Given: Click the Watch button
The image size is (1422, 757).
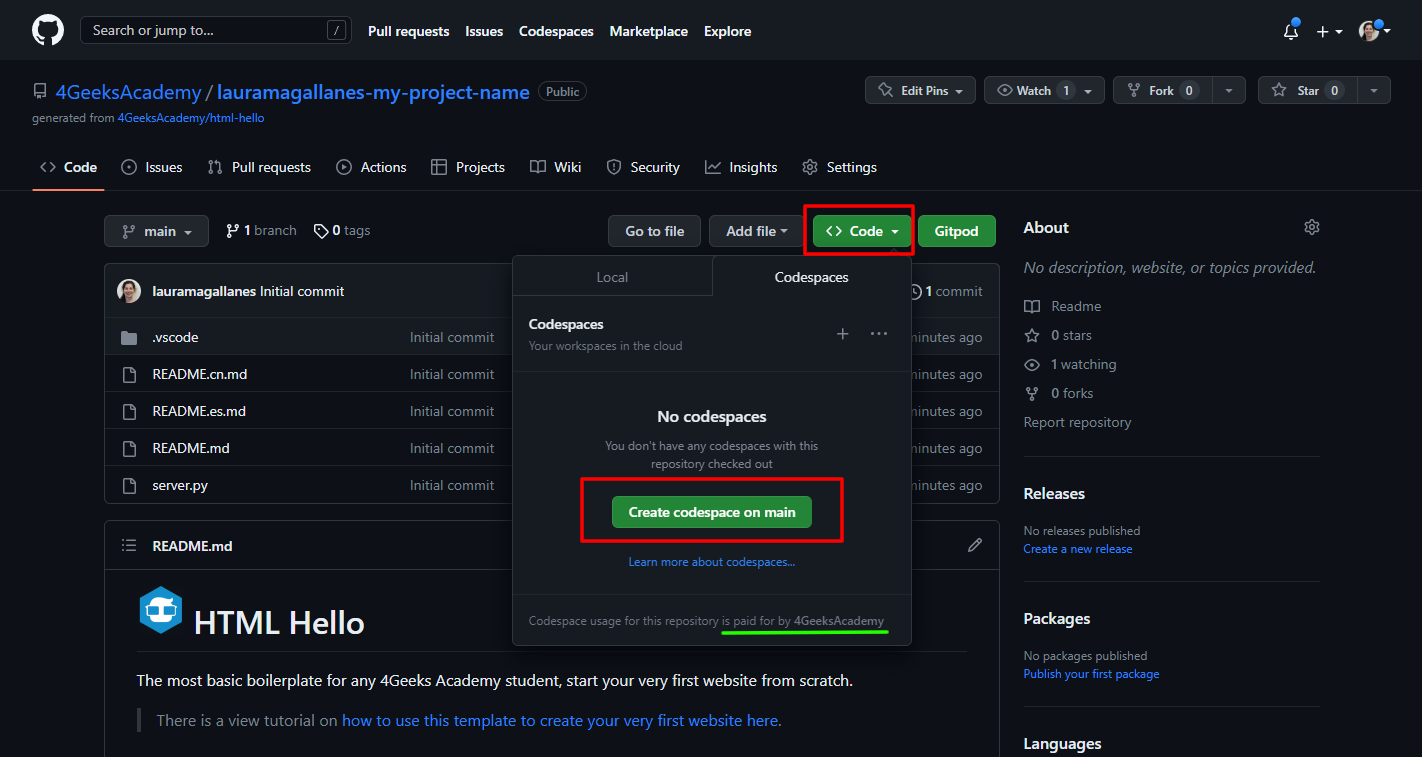Looking at the screenshot, I should click(x=1044, y=90).
